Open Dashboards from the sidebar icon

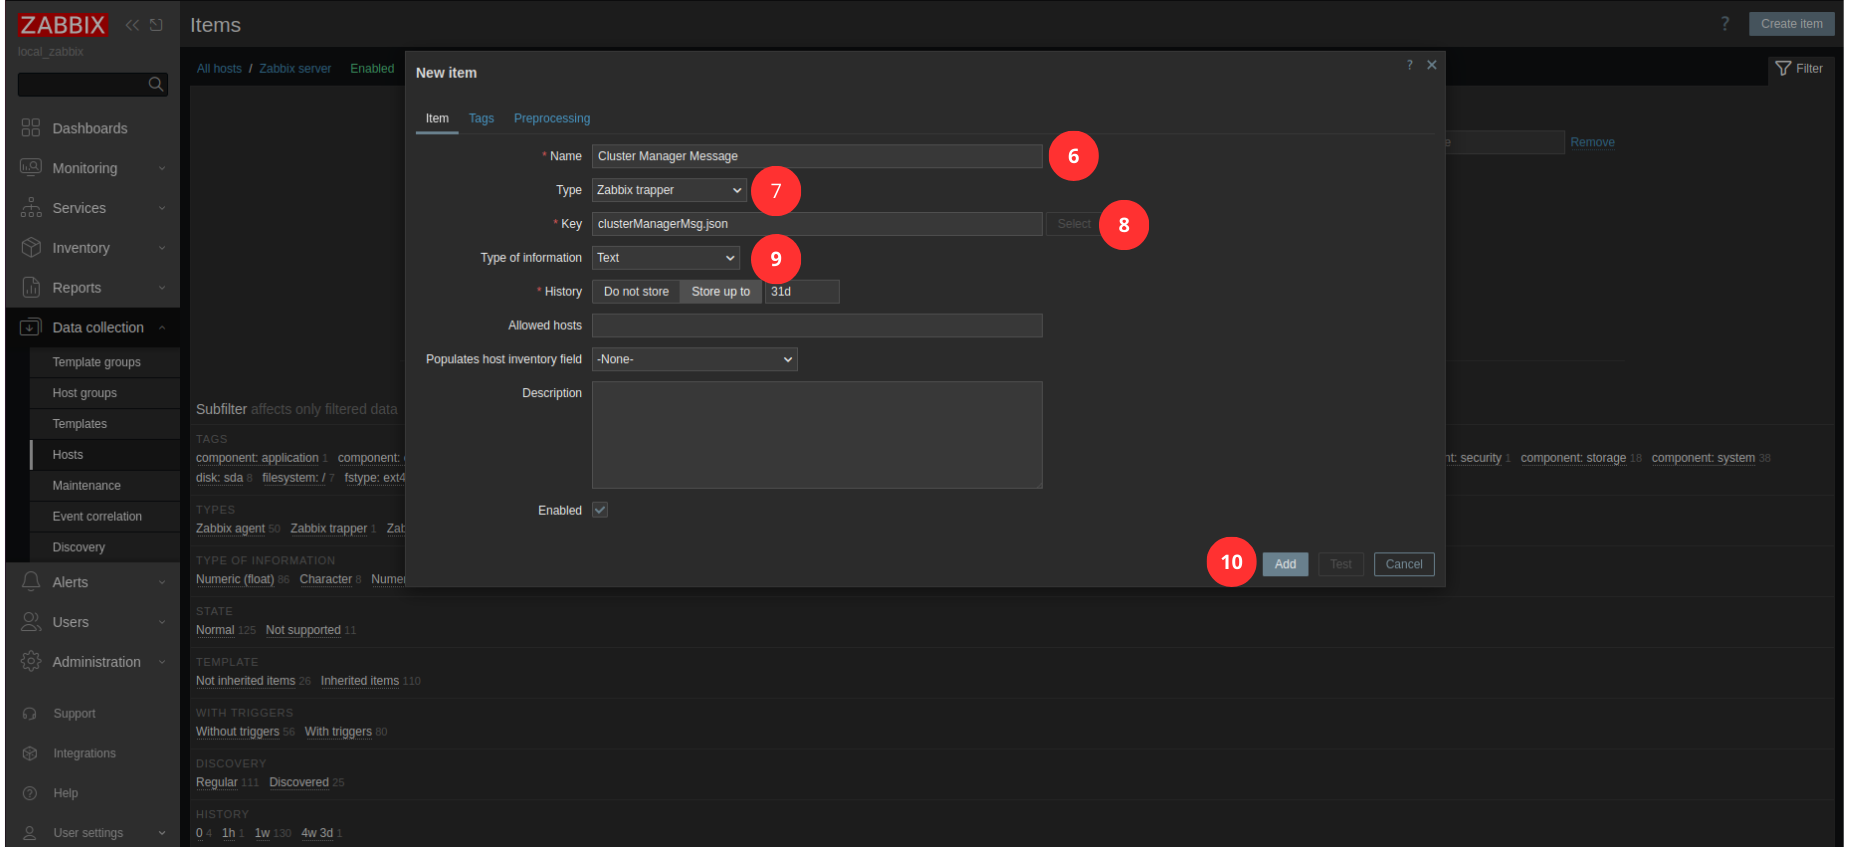click(x=31, y=128)
